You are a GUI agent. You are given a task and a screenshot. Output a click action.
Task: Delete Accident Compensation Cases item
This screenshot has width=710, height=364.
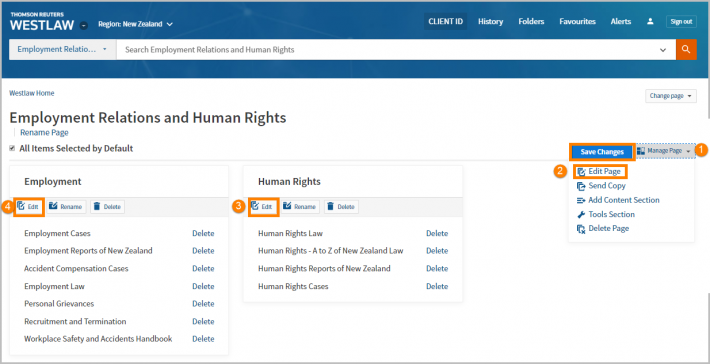click(203, 268)
